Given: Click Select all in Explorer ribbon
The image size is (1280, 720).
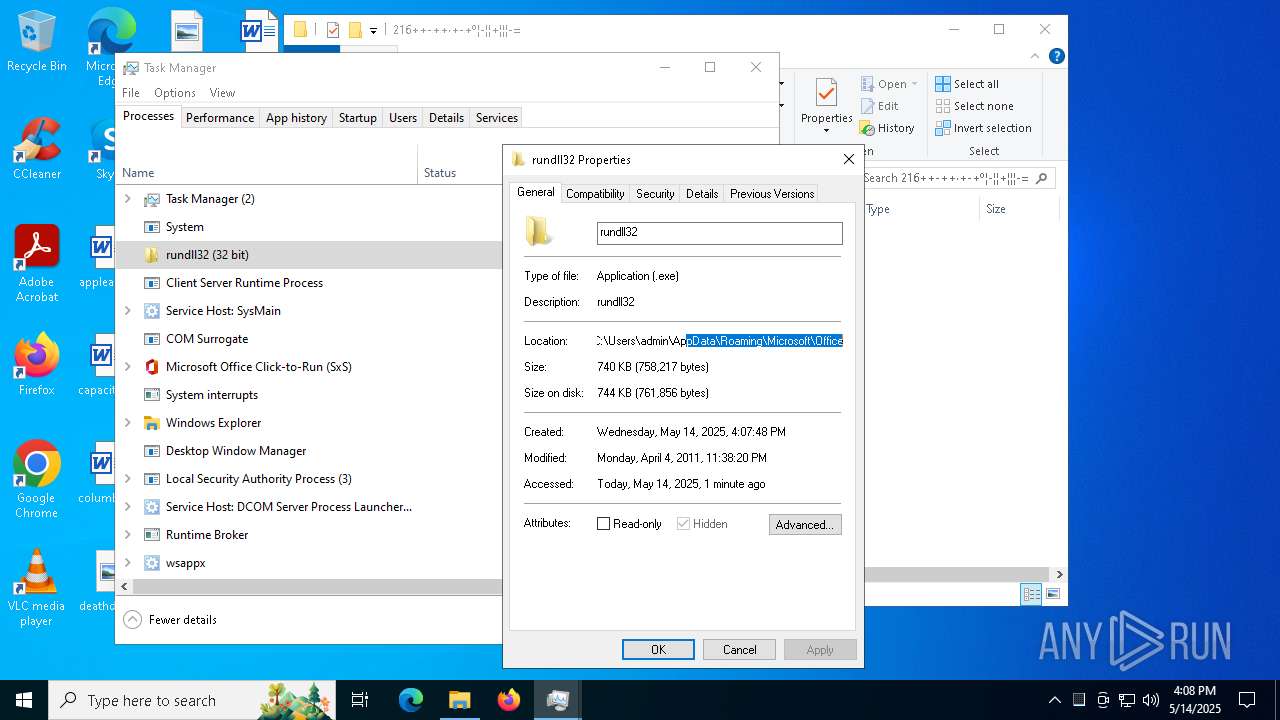Looking at the screenshot, I should coord(967,84).
